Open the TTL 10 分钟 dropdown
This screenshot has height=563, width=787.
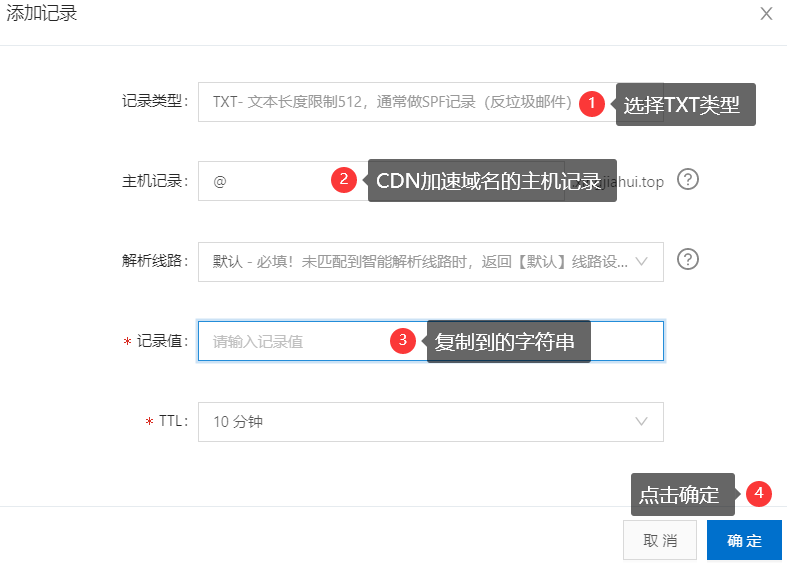click(x=430, y=422)
